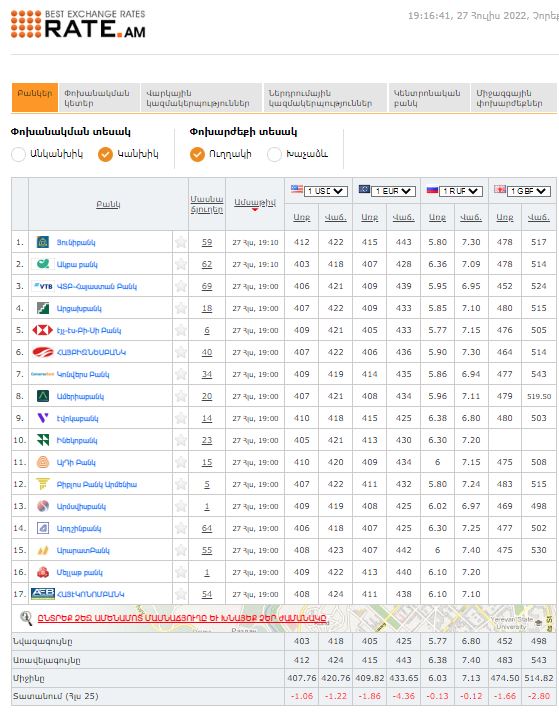This screenshot has height=712, width=559.
Task: Click the Byblos Bank yellow logo
Action: [43, 484]
